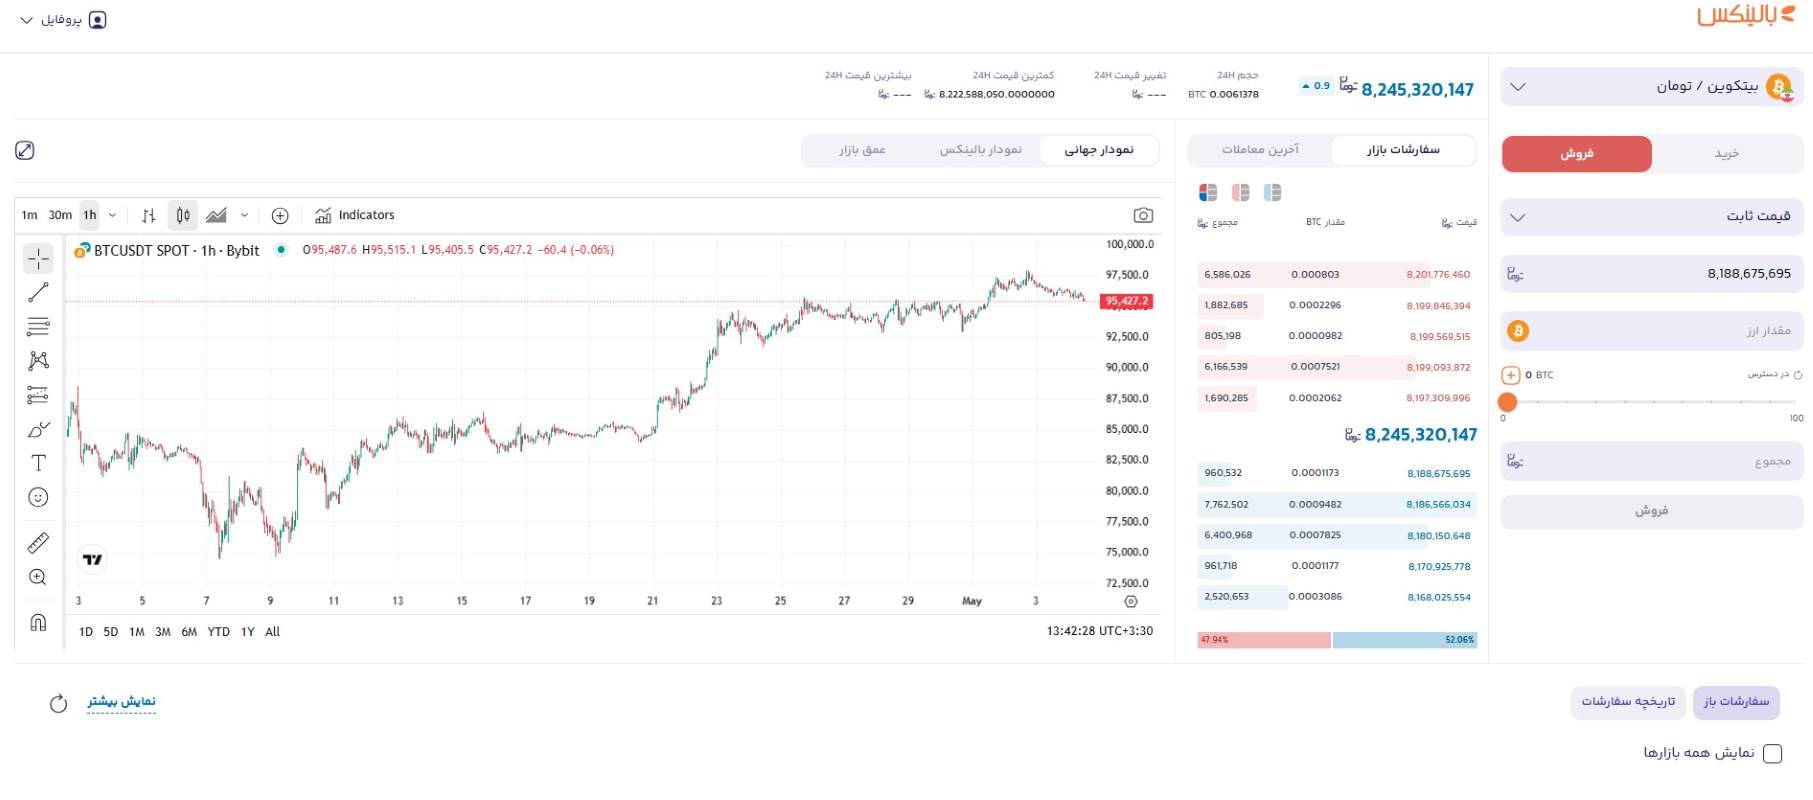
Task: Select the crosshair cursor tool
Action: 38,259
